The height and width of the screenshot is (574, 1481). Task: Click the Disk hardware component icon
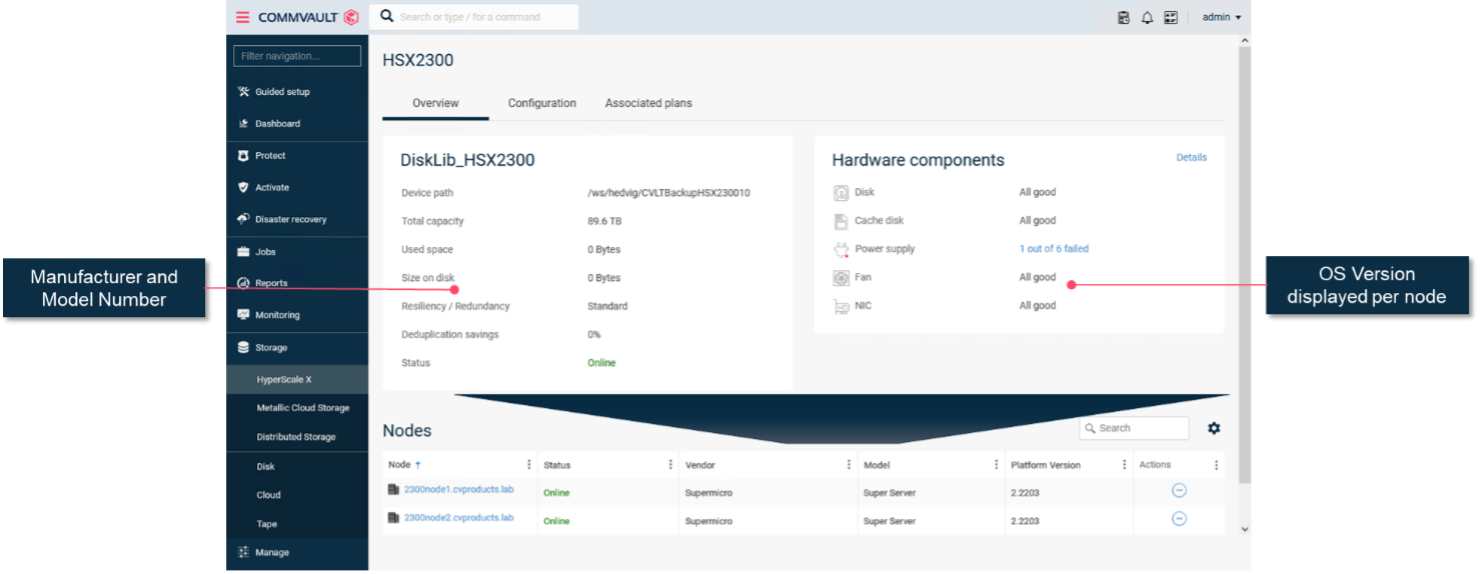pyautogui.click(x=841, y=192)
